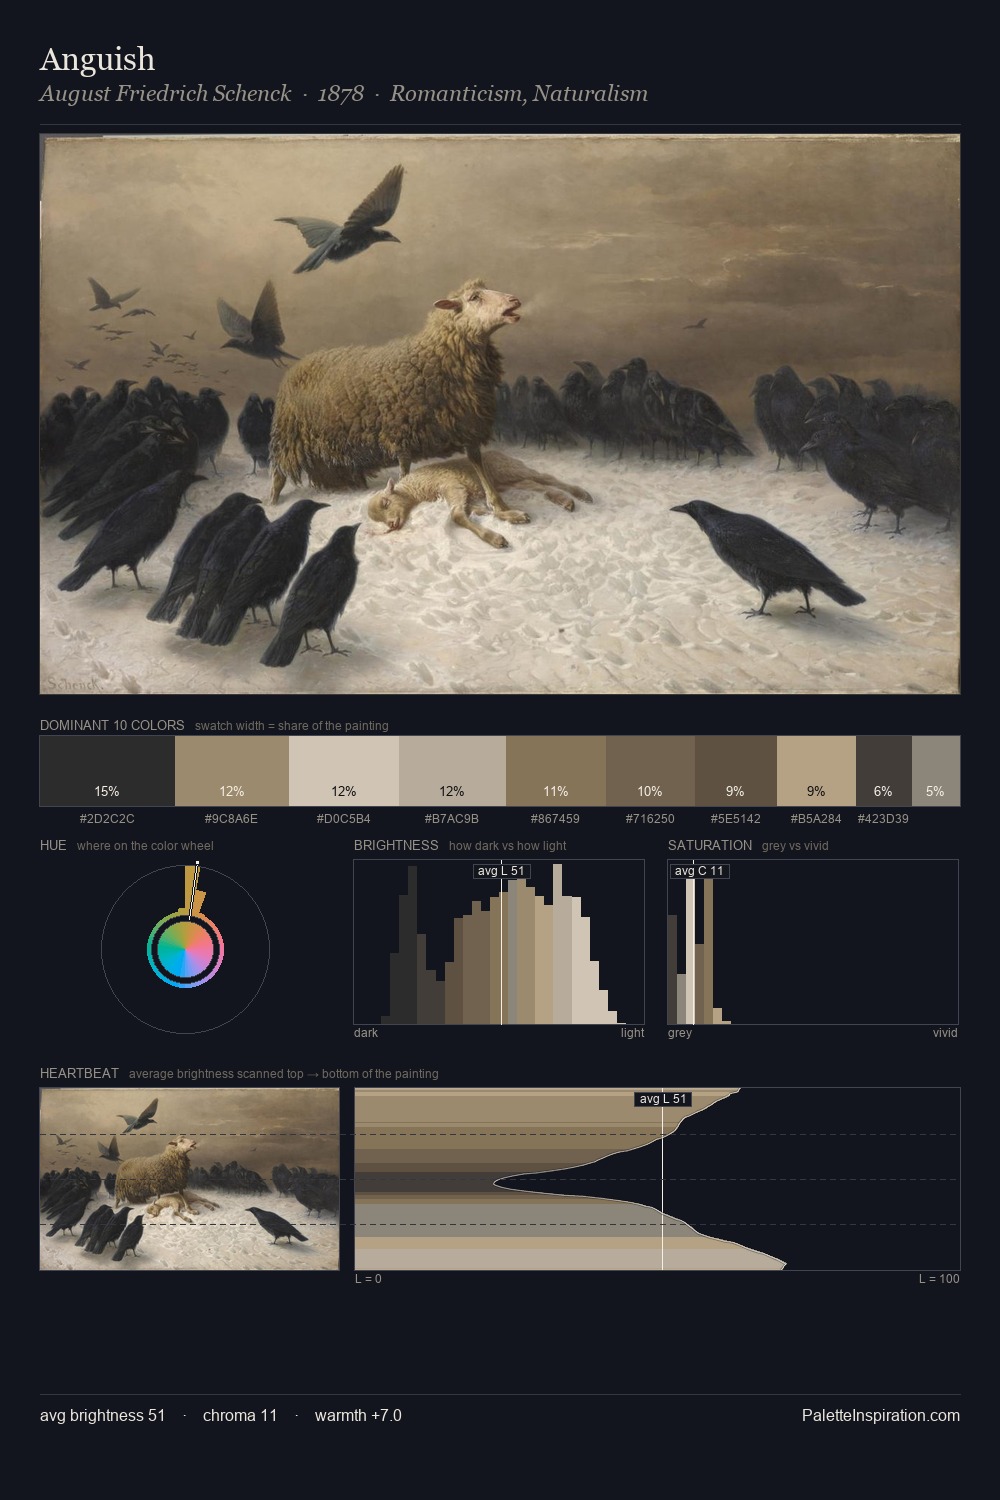Click the small heartbeat painting thumbnail
This screenshot has width=1000, height=1500.
pos(190,1179)
